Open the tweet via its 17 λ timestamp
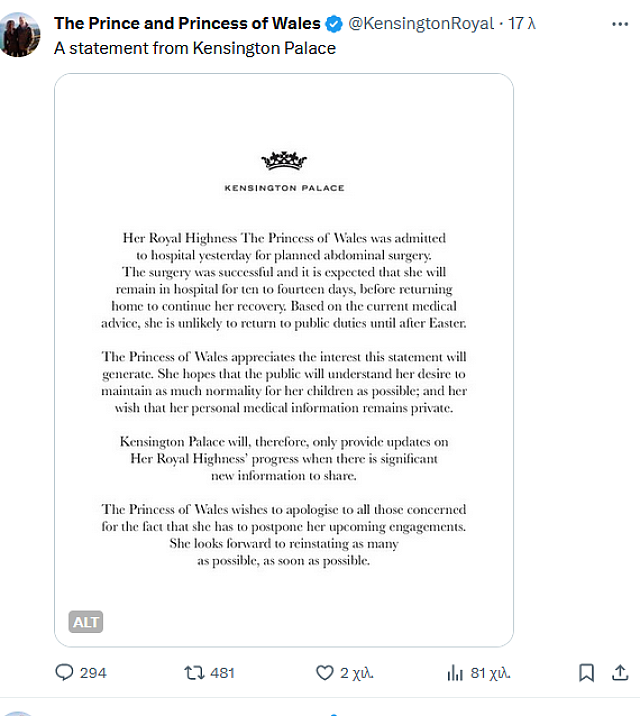 (x=522, y=23)
